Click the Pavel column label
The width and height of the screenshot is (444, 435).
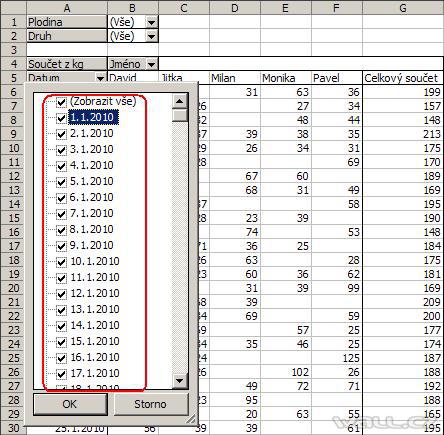coord(337,78)
